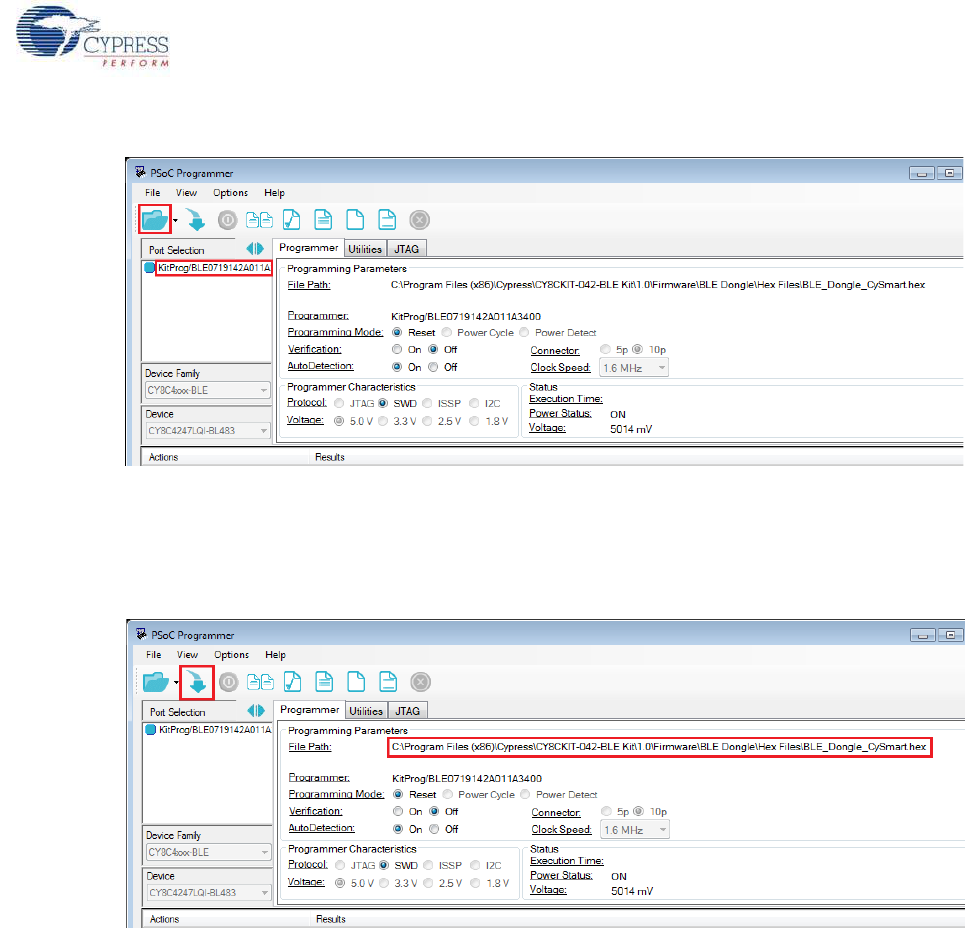Click the lined document icon in upper window

323,220
